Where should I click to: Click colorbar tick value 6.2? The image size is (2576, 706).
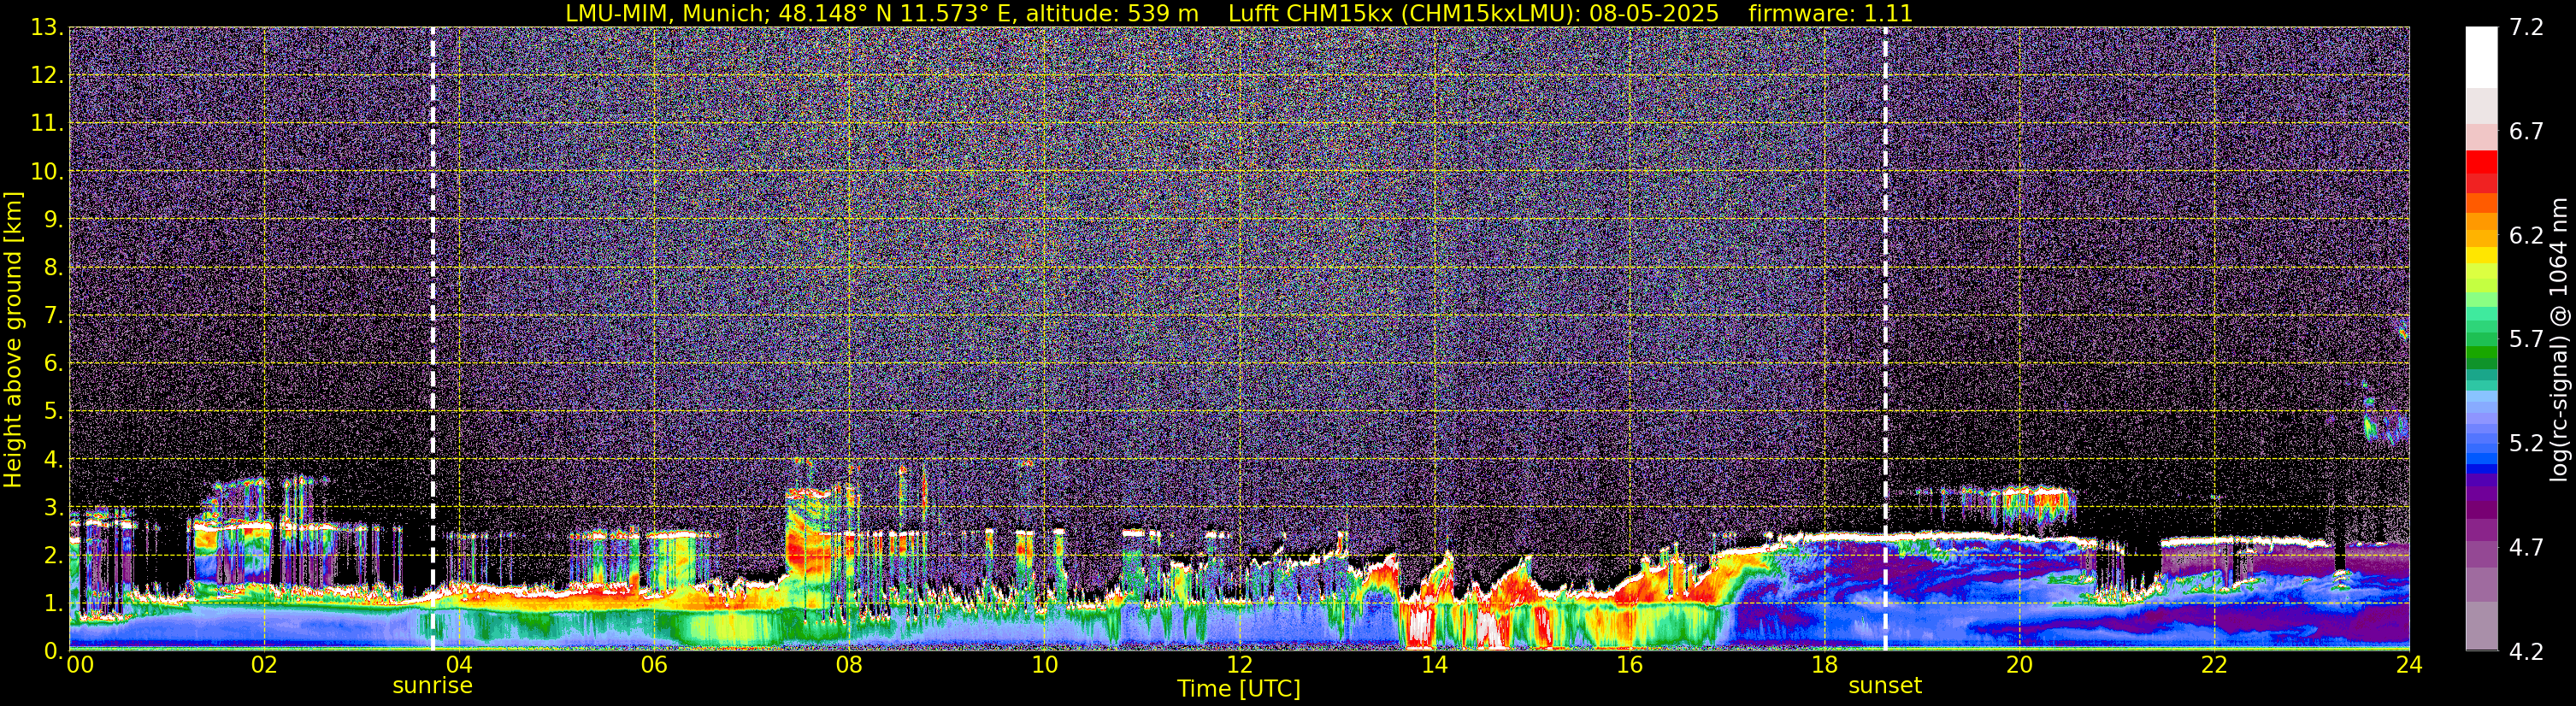(2526, 235)
